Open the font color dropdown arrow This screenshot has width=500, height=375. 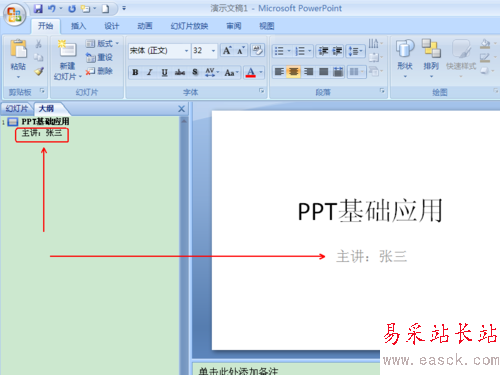[x=261, y=72]
